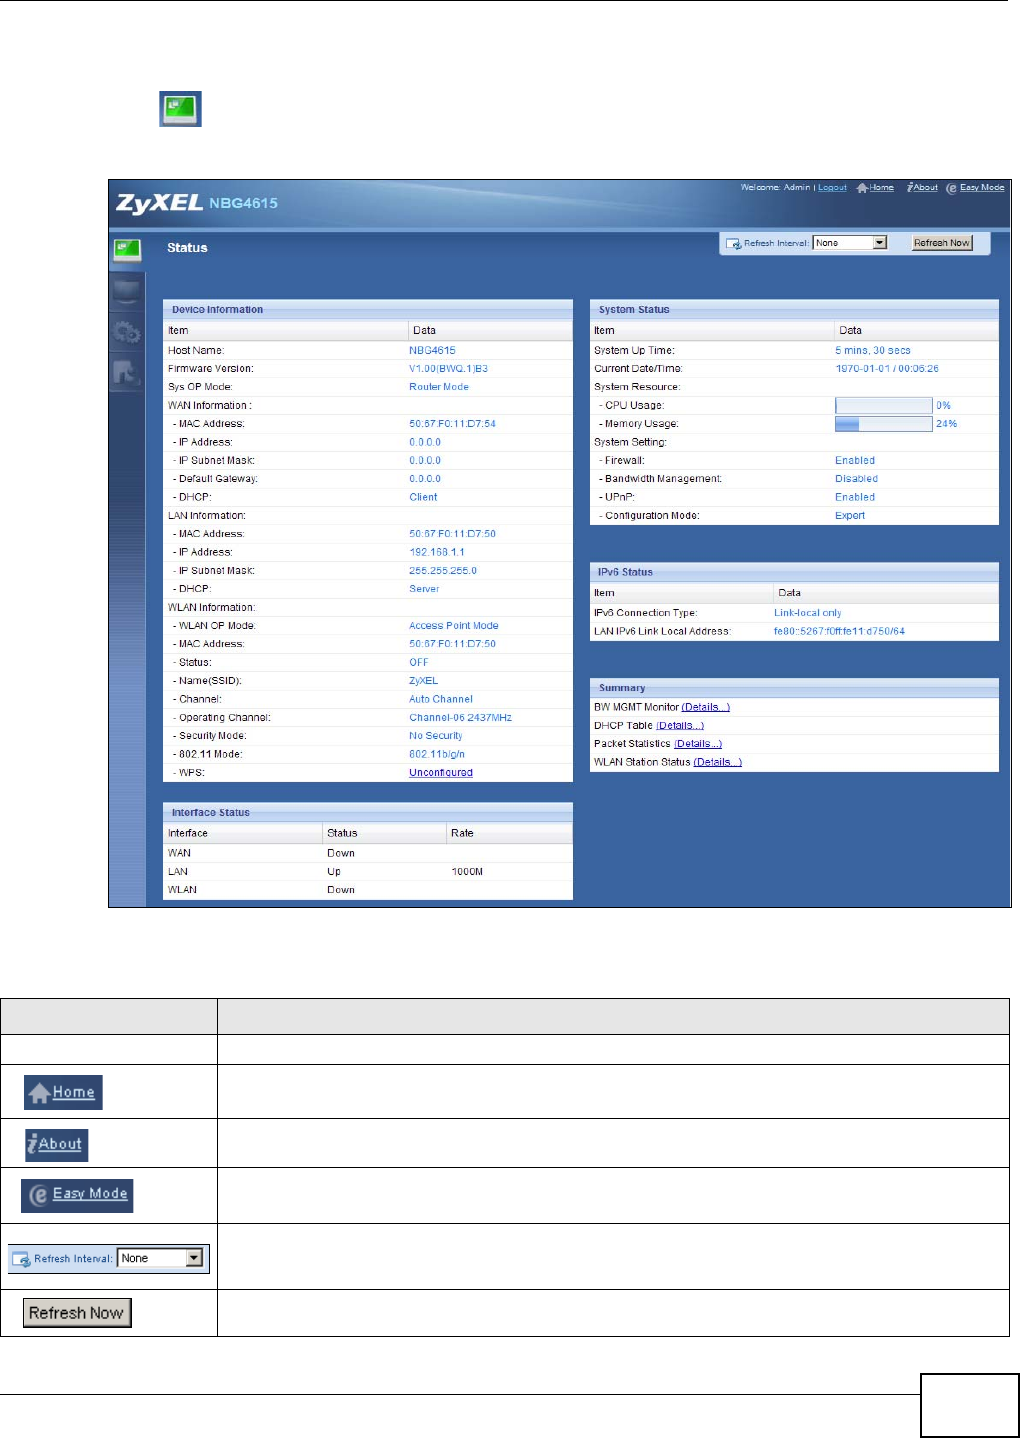
Task: Click host name value NBG4615
Action: coord(432,350)
